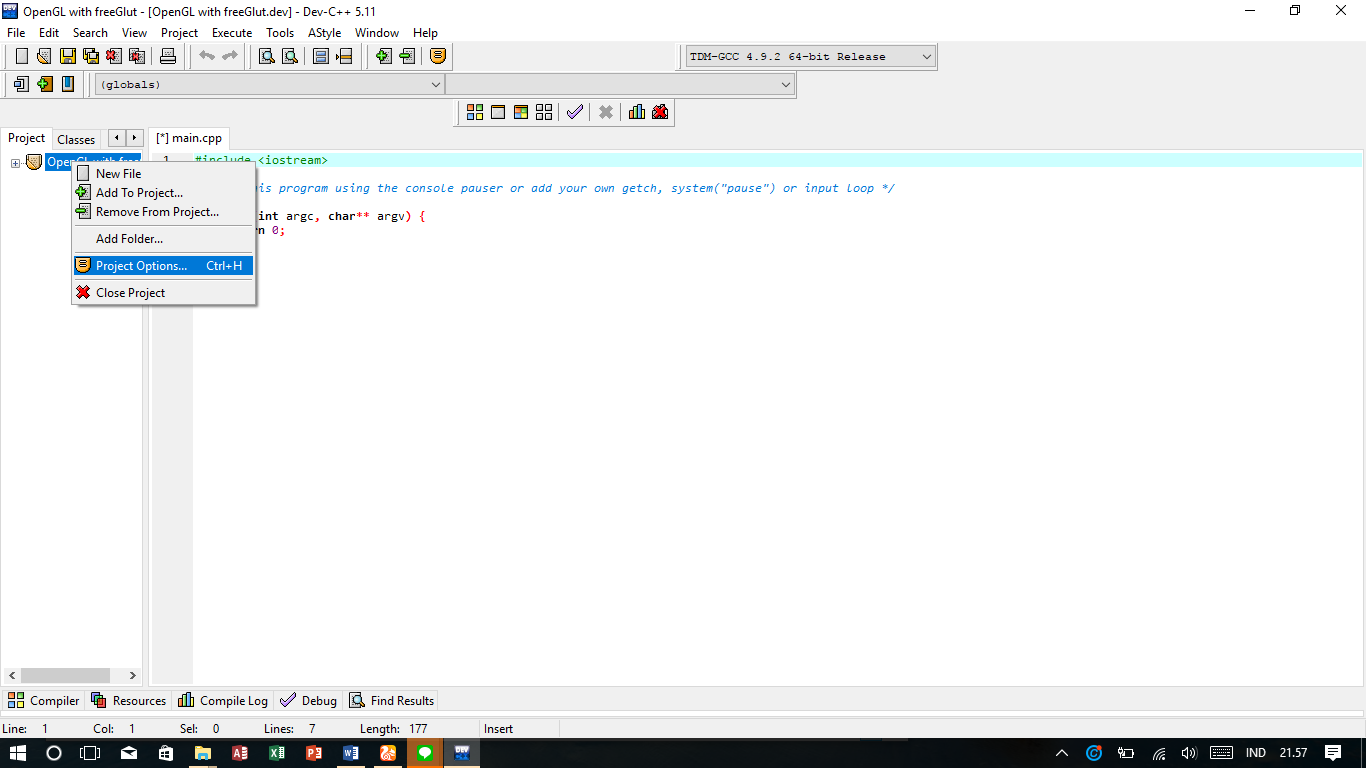
Task: Select Project Options in the context menu
Action: pos(140,265)
